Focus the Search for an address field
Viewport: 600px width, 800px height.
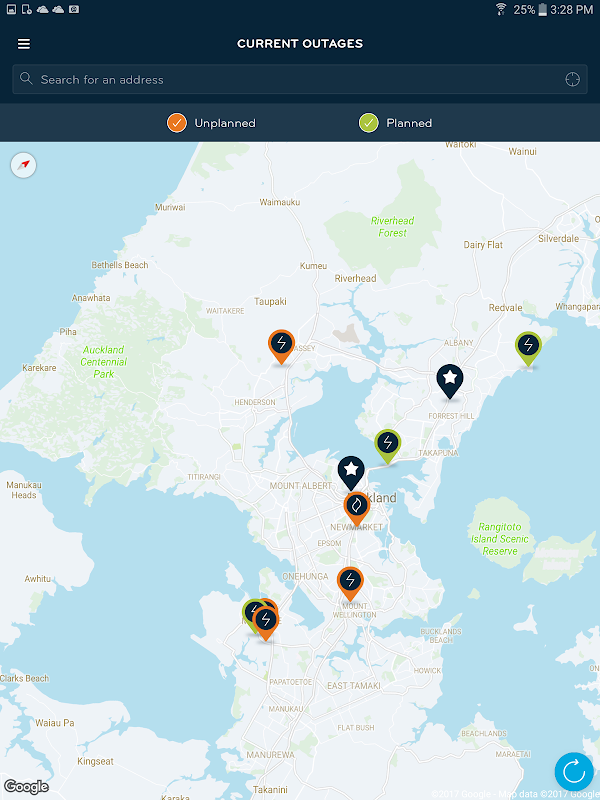(x=299, y=79)
